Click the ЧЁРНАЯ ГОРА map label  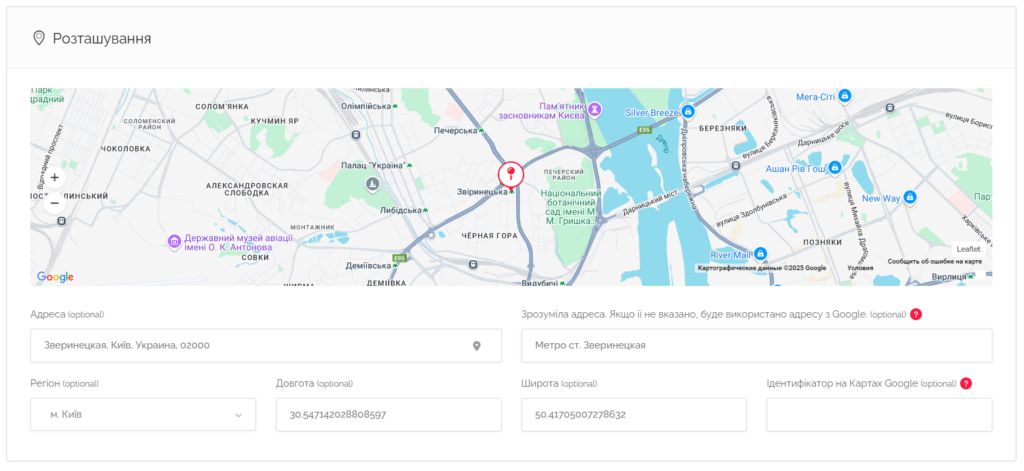coord(489,235)
